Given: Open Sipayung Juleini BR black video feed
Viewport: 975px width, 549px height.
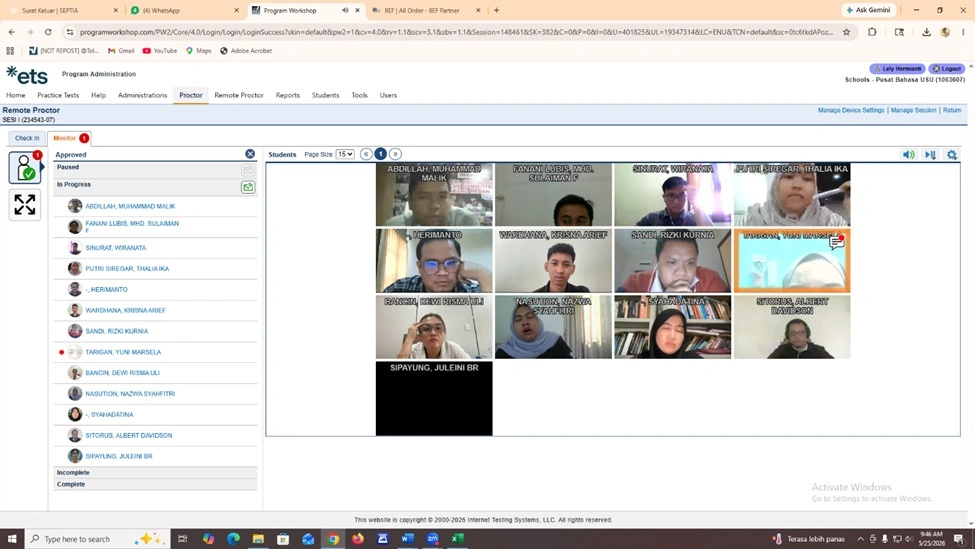Looking at the screenshot, I should [434, 398].
